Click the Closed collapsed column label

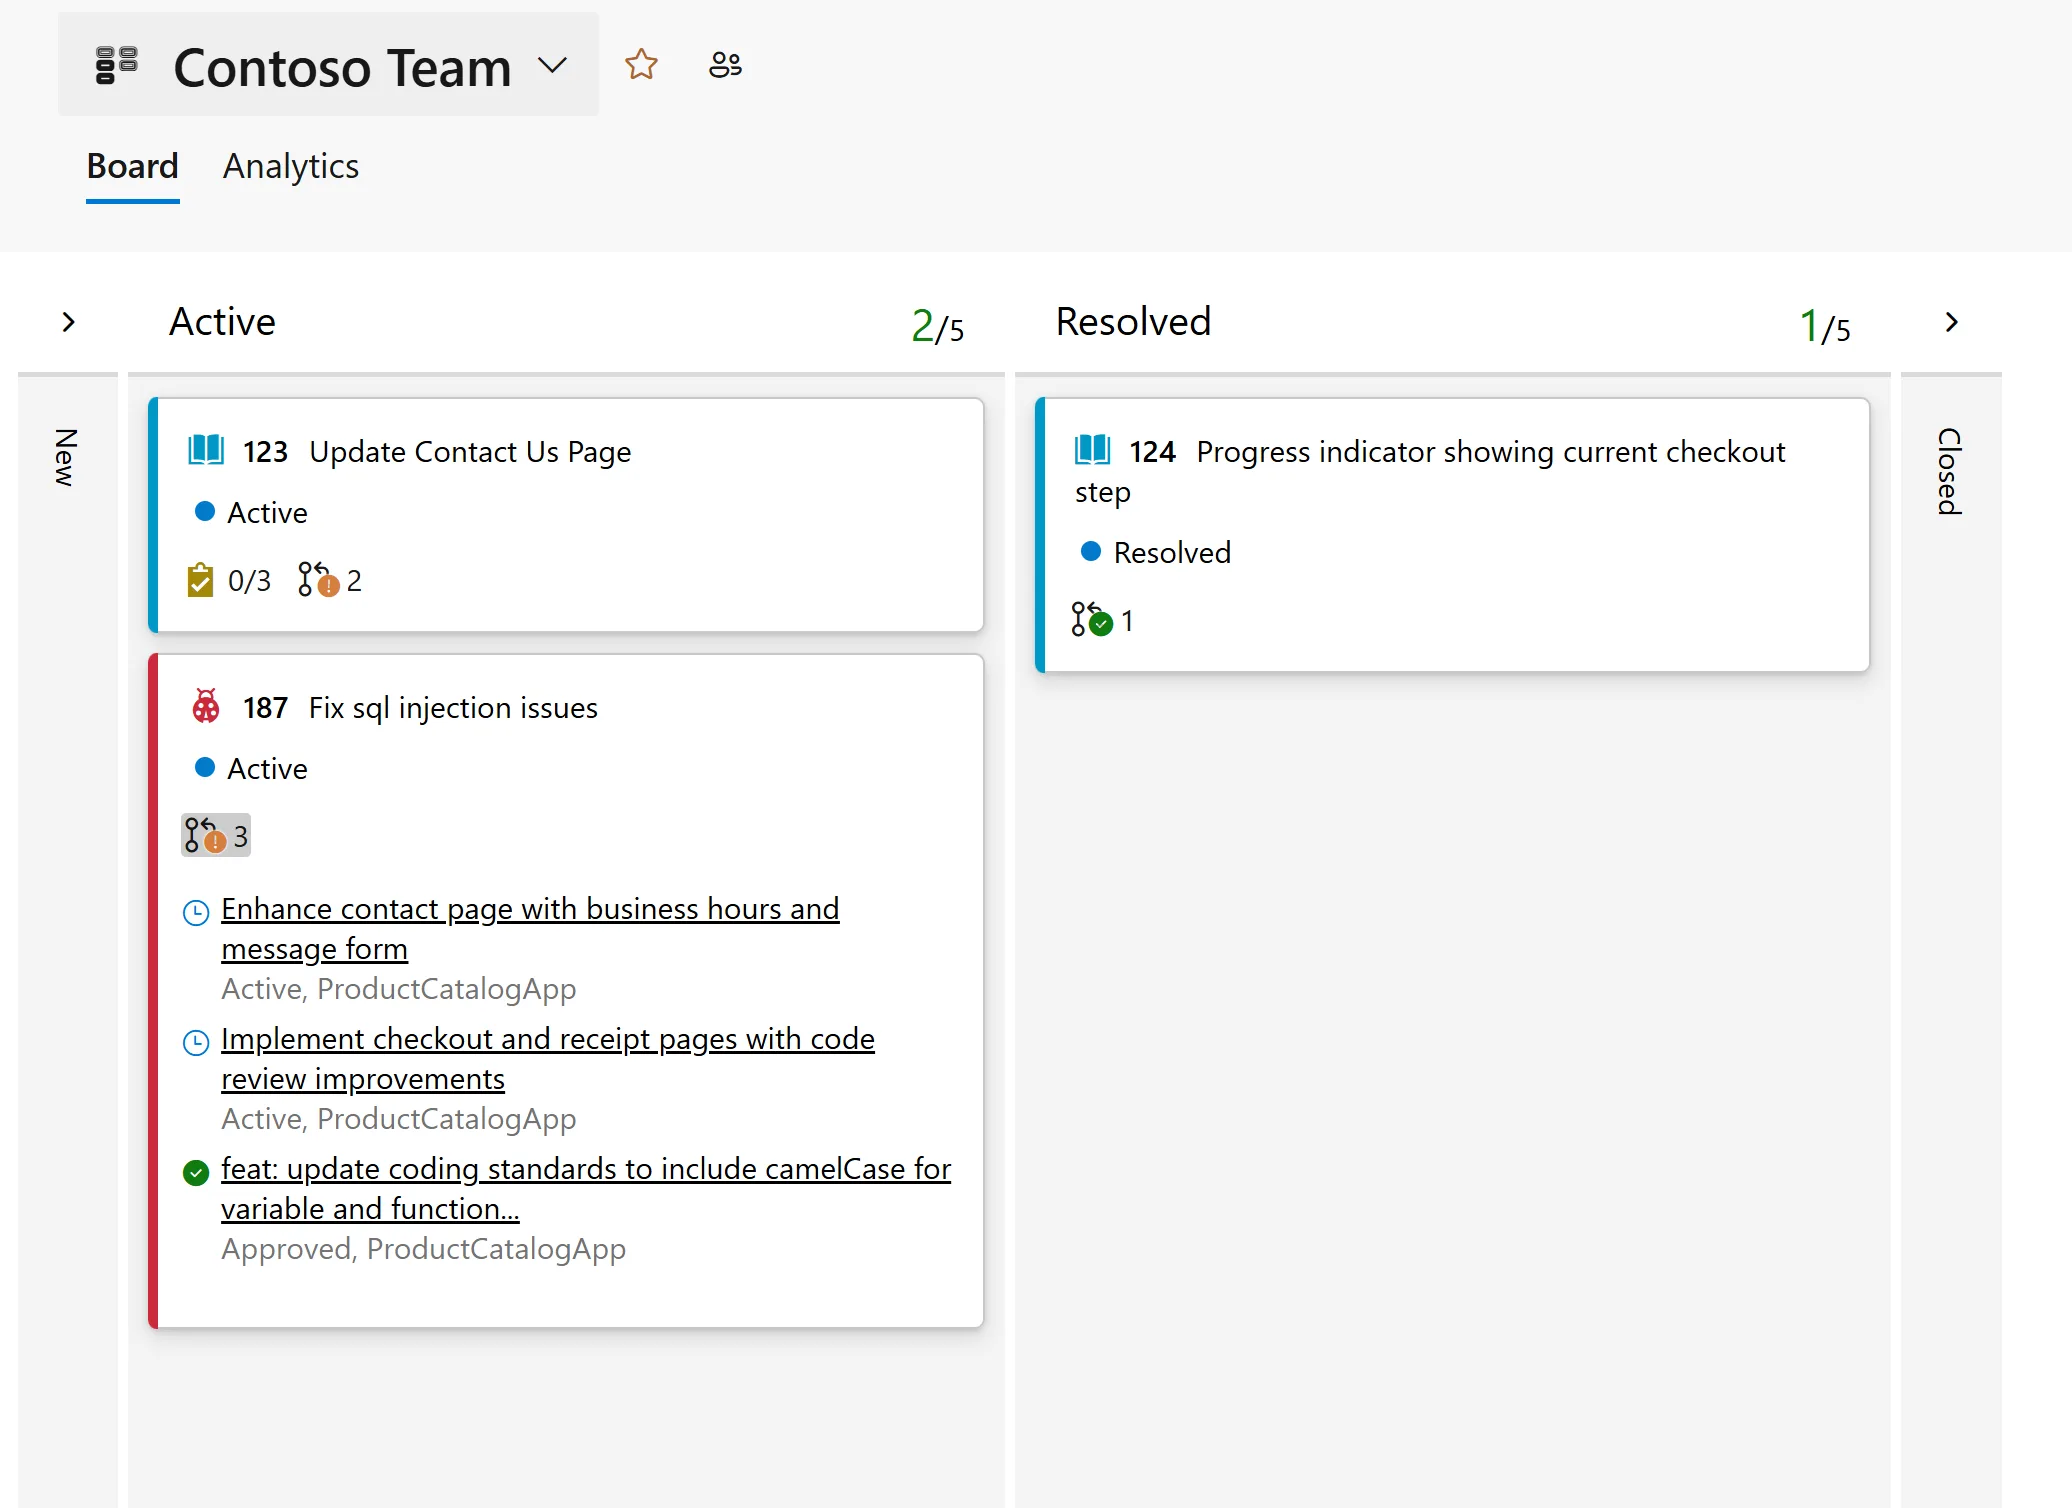pyautogui.click(x=1950, y=472)
